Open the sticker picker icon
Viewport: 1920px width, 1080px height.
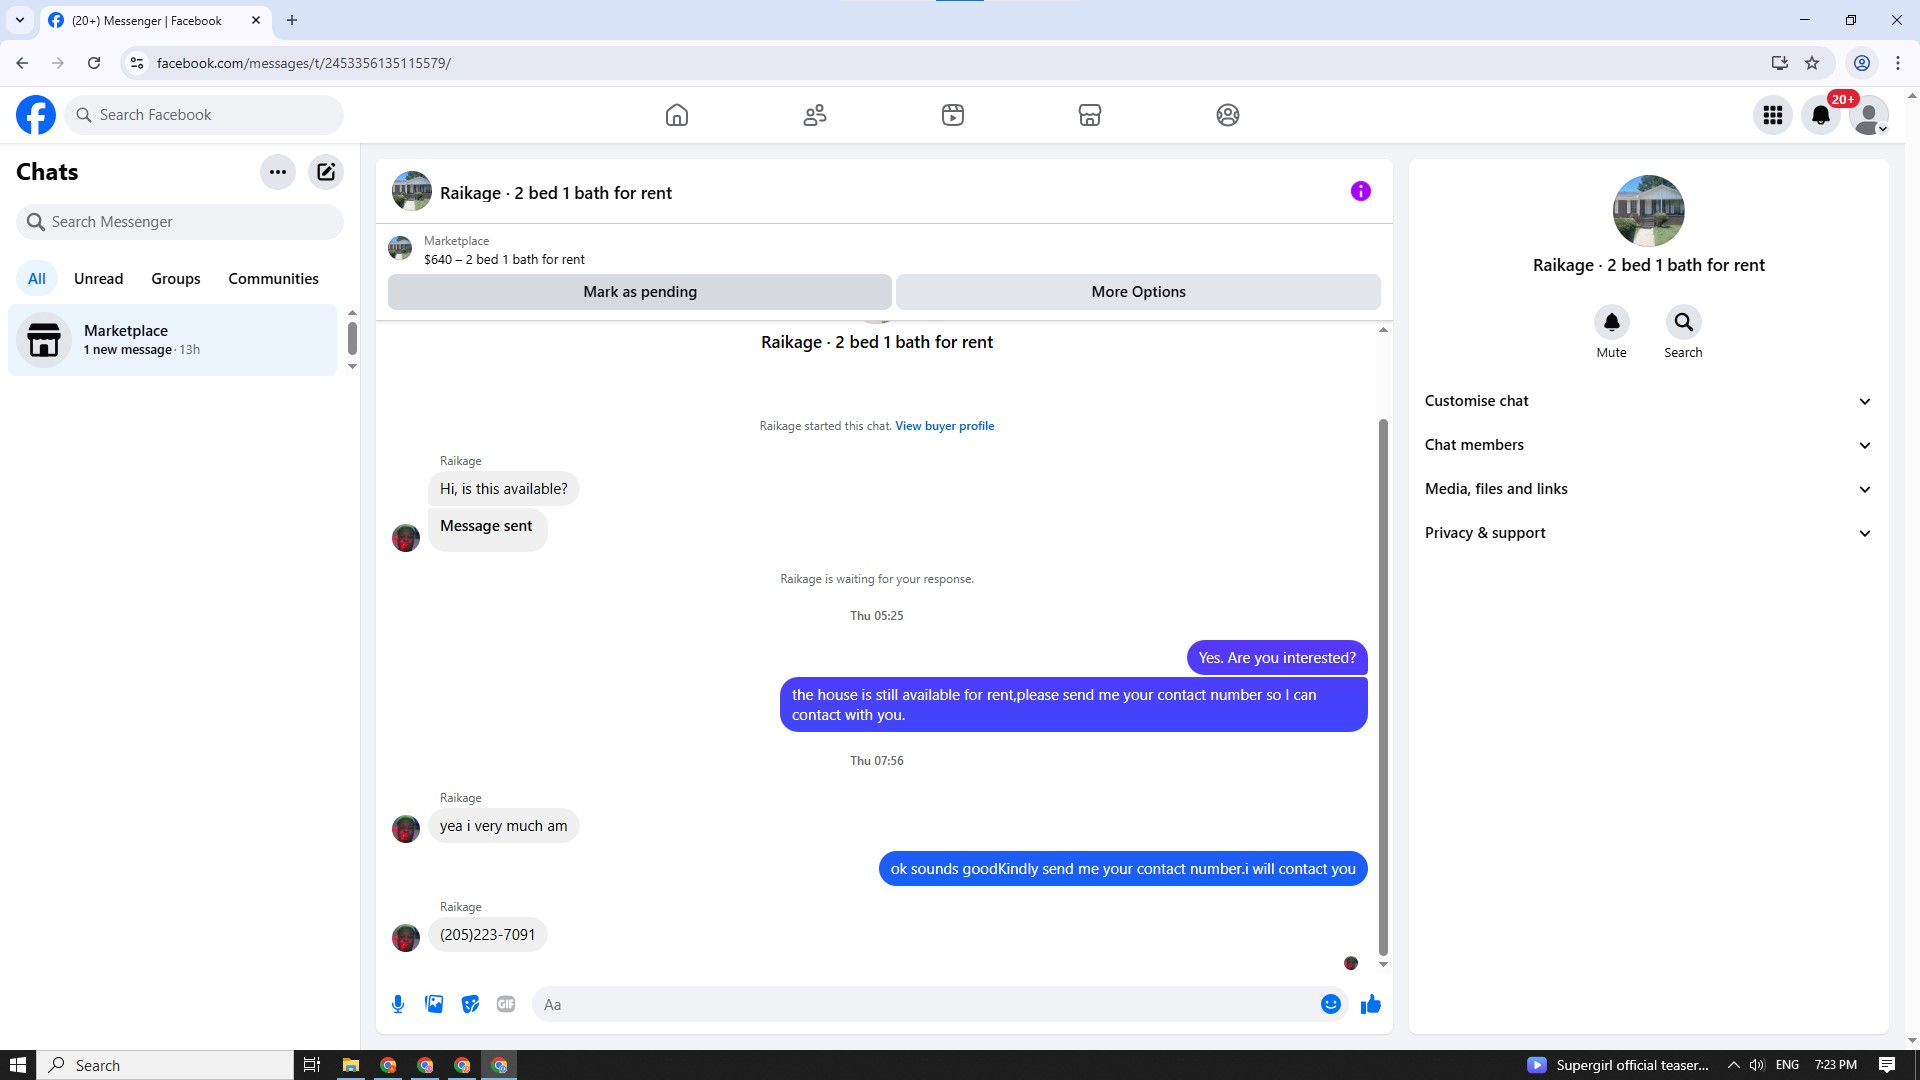(x=470, y=1004)
